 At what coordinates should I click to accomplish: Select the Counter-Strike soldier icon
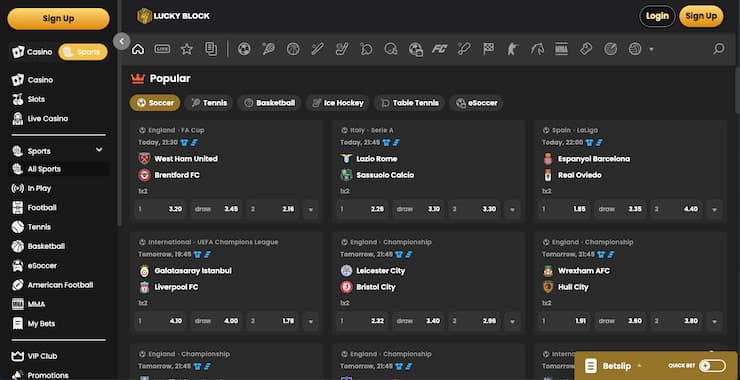[513, 49]
